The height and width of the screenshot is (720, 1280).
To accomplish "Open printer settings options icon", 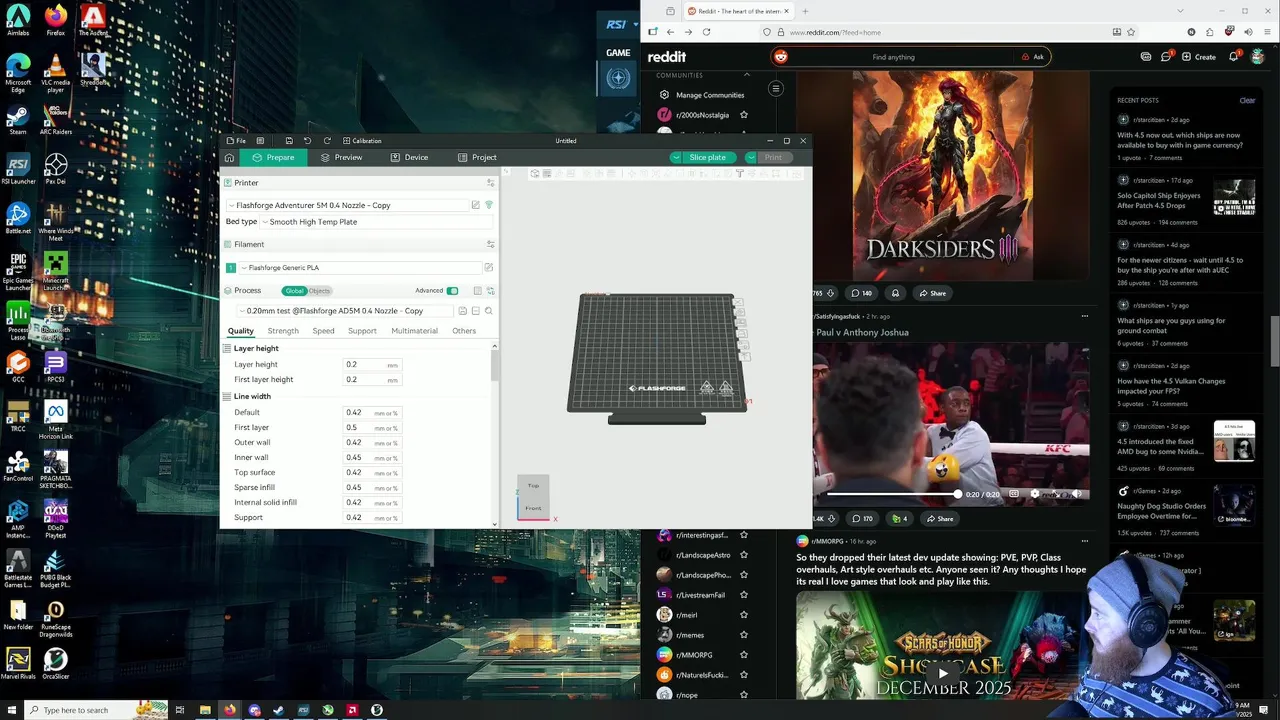I will point(490,183).
